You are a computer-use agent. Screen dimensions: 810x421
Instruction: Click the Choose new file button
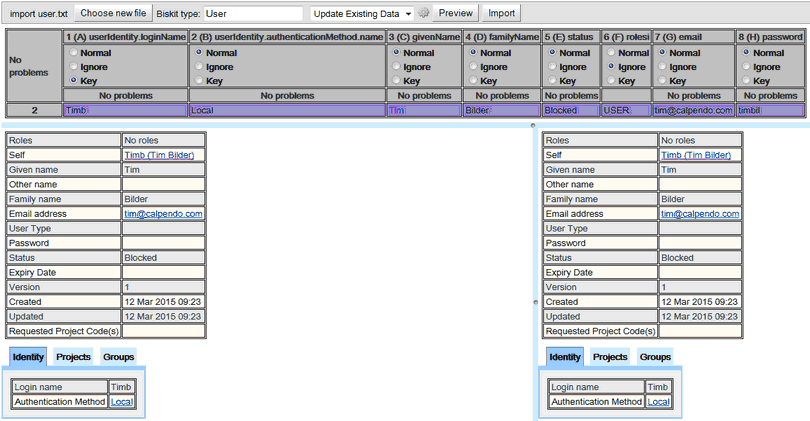[x=113, y=14]
